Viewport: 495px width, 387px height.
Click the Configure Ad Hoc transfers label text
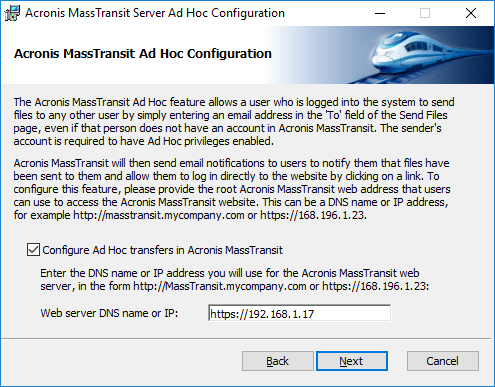(162, 250)
